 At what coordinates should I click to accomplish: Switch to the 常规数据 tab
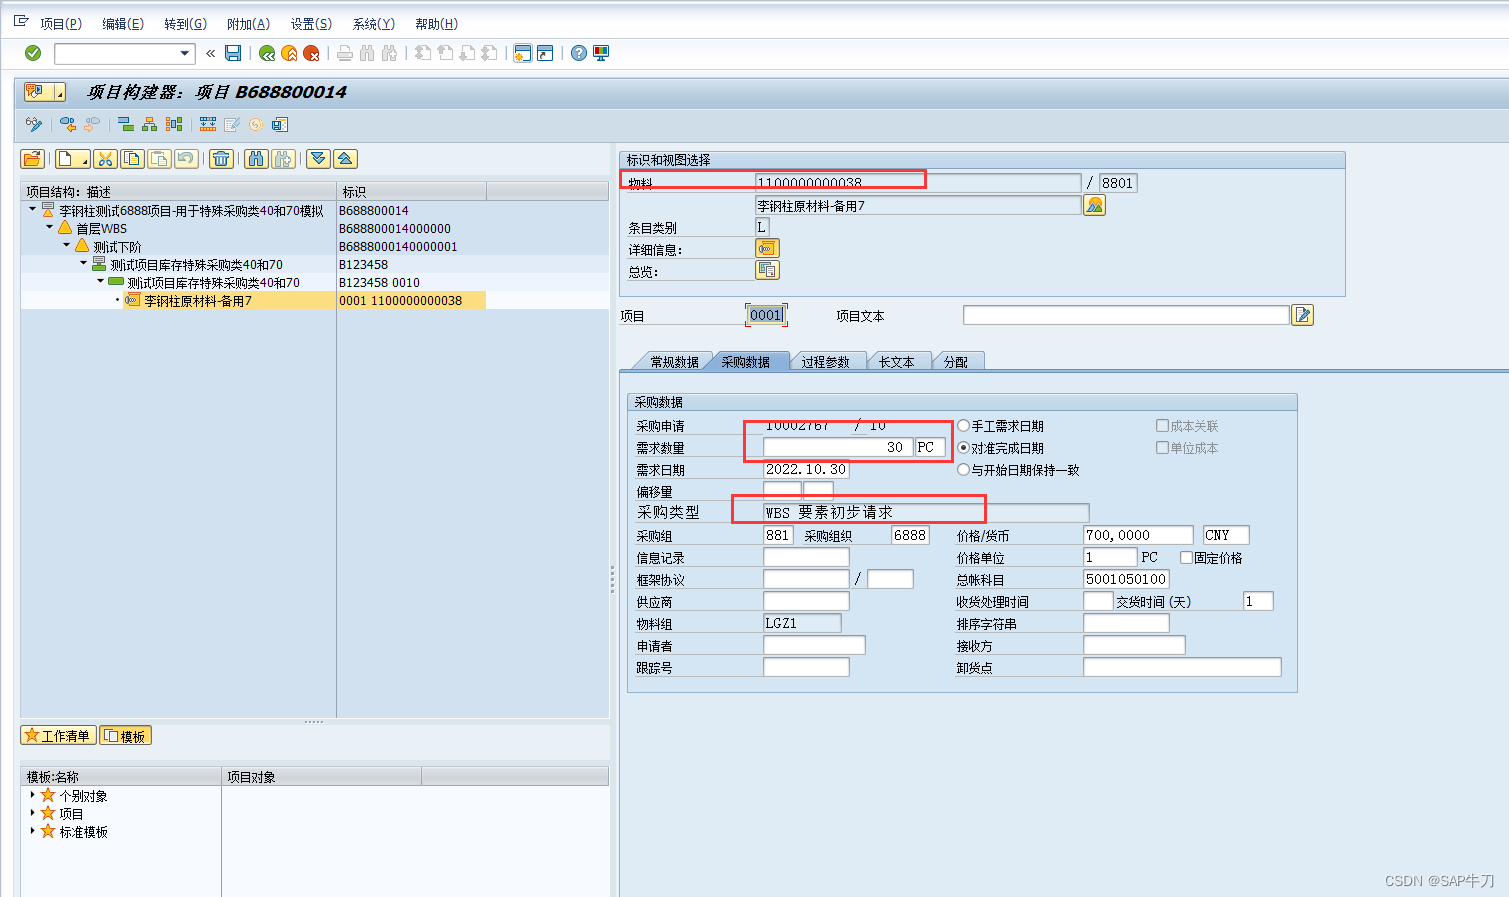tap(674, 362)
